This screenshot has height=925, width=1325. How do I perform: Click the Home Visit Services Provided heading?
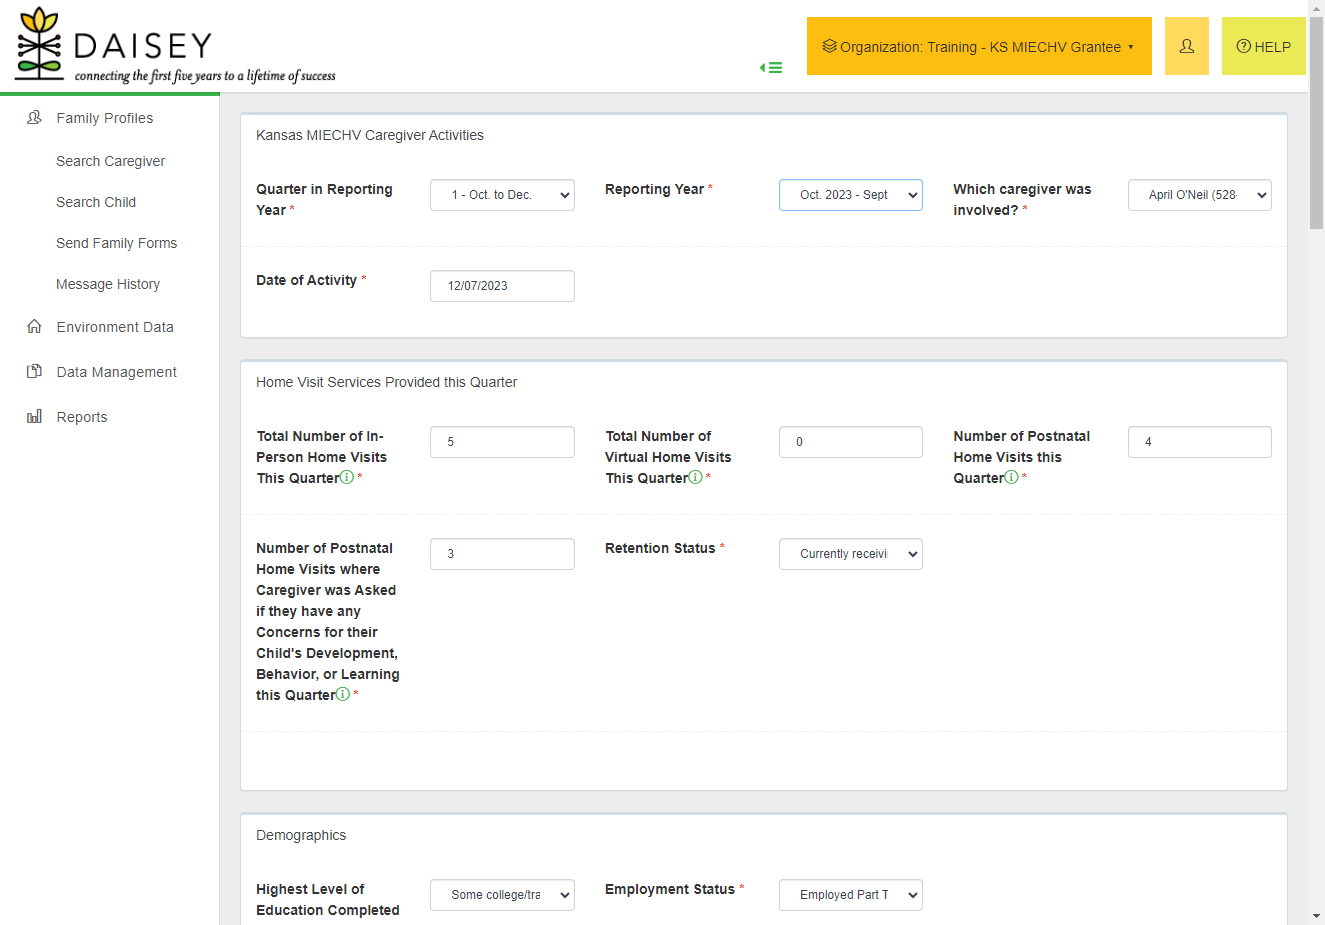[386, 382]
